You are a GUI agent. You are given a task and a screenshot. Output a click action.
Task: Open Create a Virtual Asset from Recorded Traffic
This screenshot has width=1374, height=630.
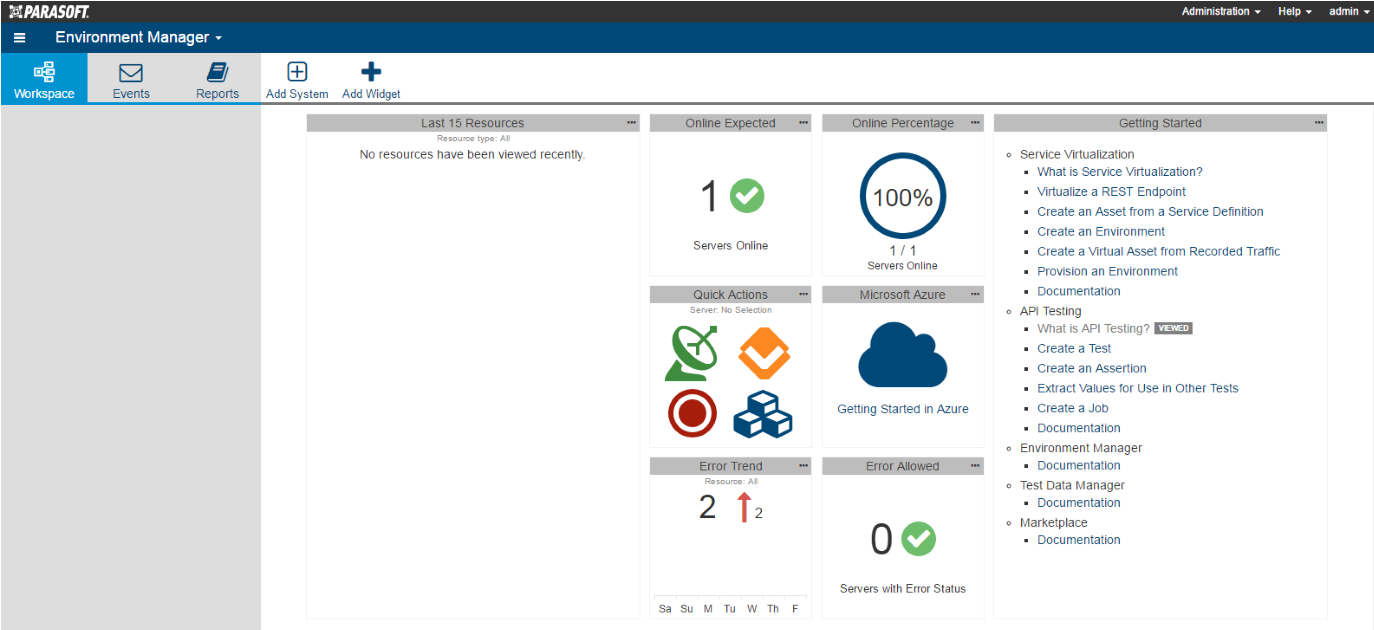tap(1159, 252)
